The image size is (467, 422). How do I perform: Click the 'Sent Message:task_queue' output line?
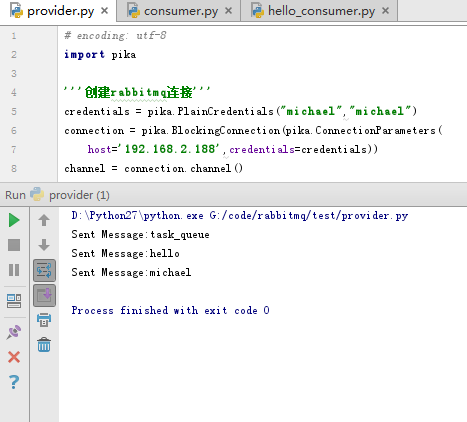140,235
